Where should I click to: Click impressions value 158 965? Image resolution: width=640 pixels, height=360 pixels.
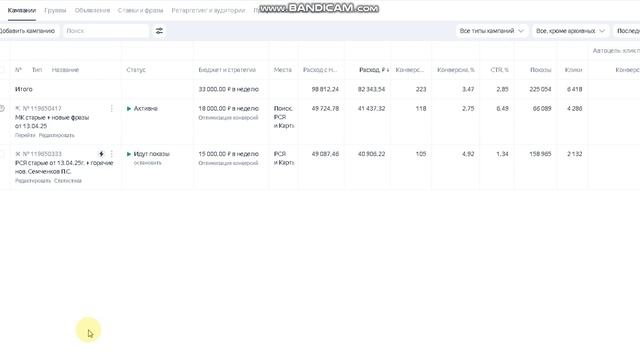(540, 154)
